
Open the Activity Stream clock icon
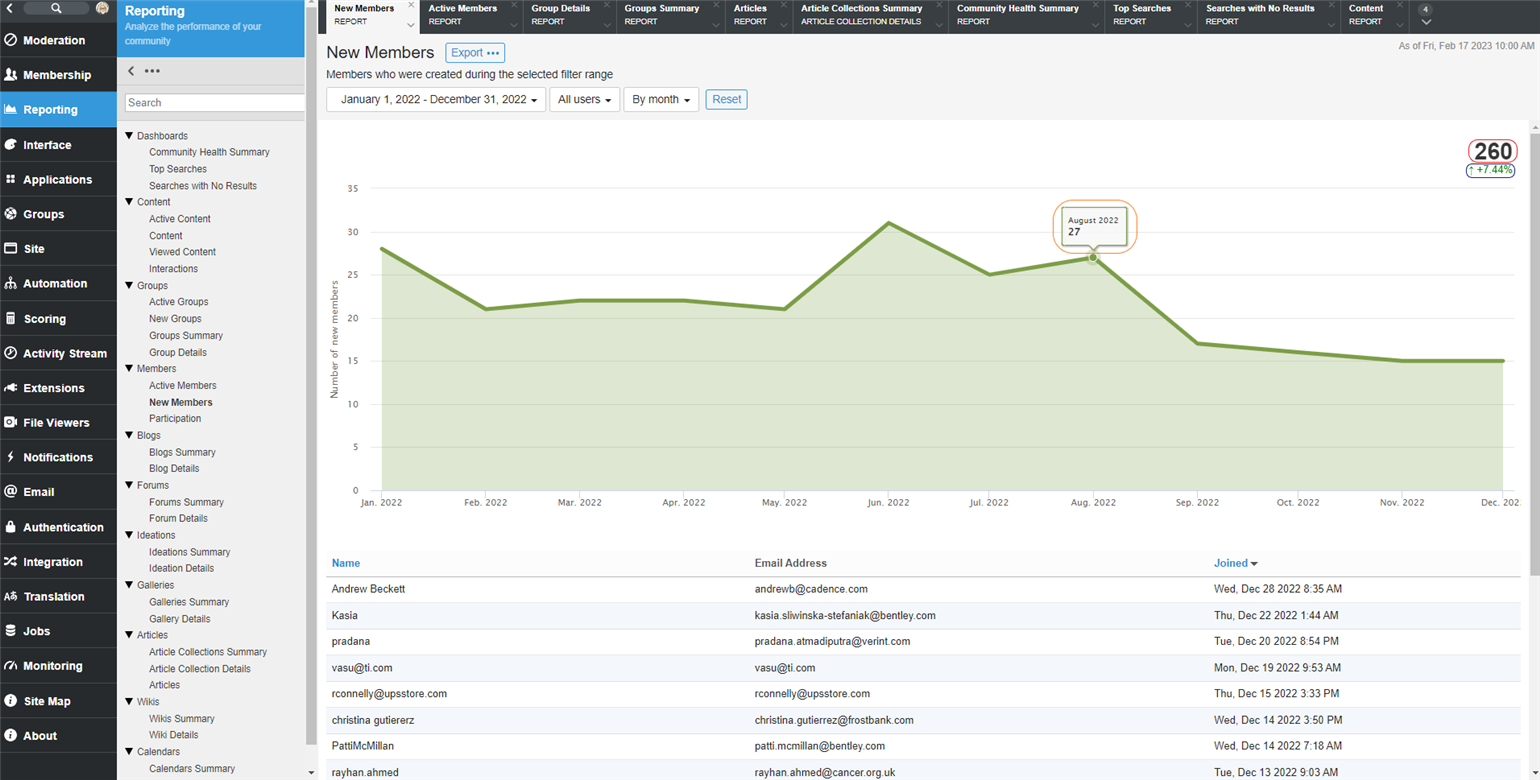(x=11, y=353)
